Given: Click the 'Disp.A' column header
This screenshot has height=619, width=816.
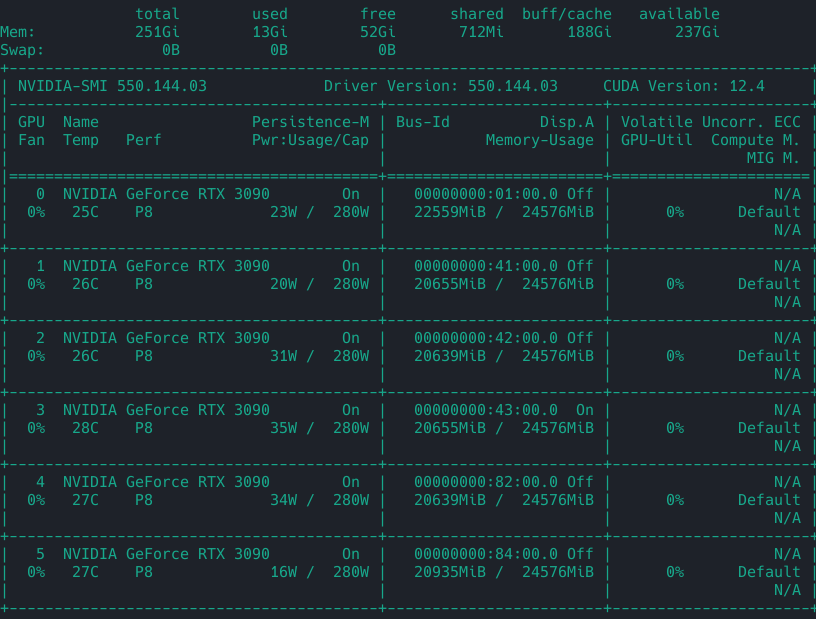Looking at the screenshot, I should (567, 122).
